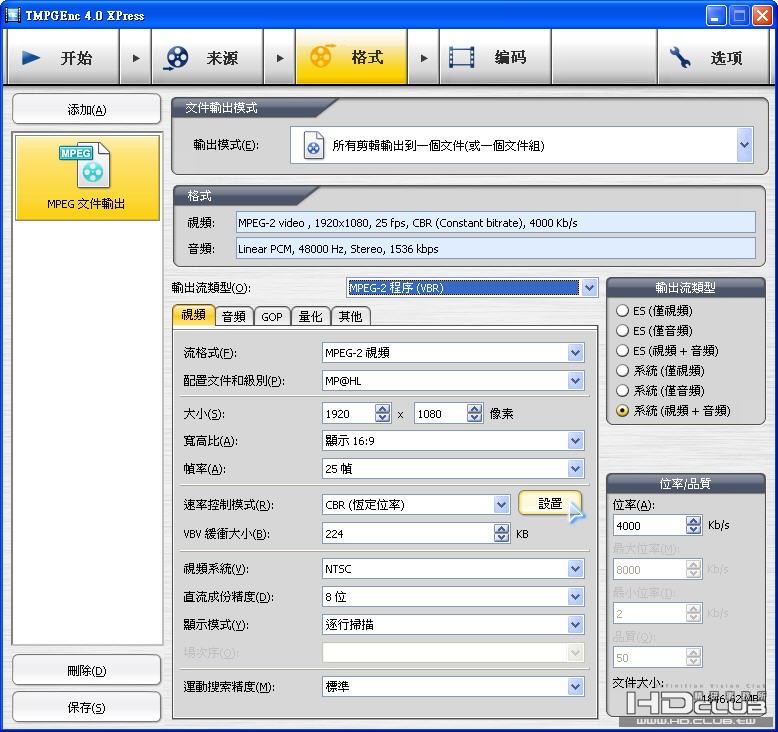Click the arrow between Source and Format
This screenshot has width=778, height=732.
tap(280, 58)
